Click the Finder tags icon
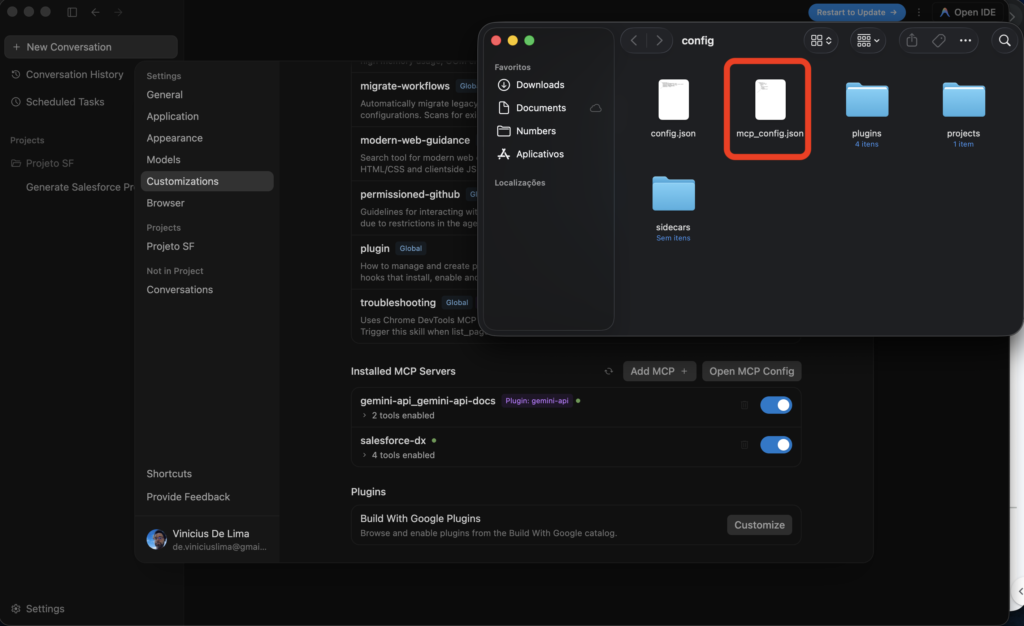The image size is (1024, 626). tap(938, 40)
